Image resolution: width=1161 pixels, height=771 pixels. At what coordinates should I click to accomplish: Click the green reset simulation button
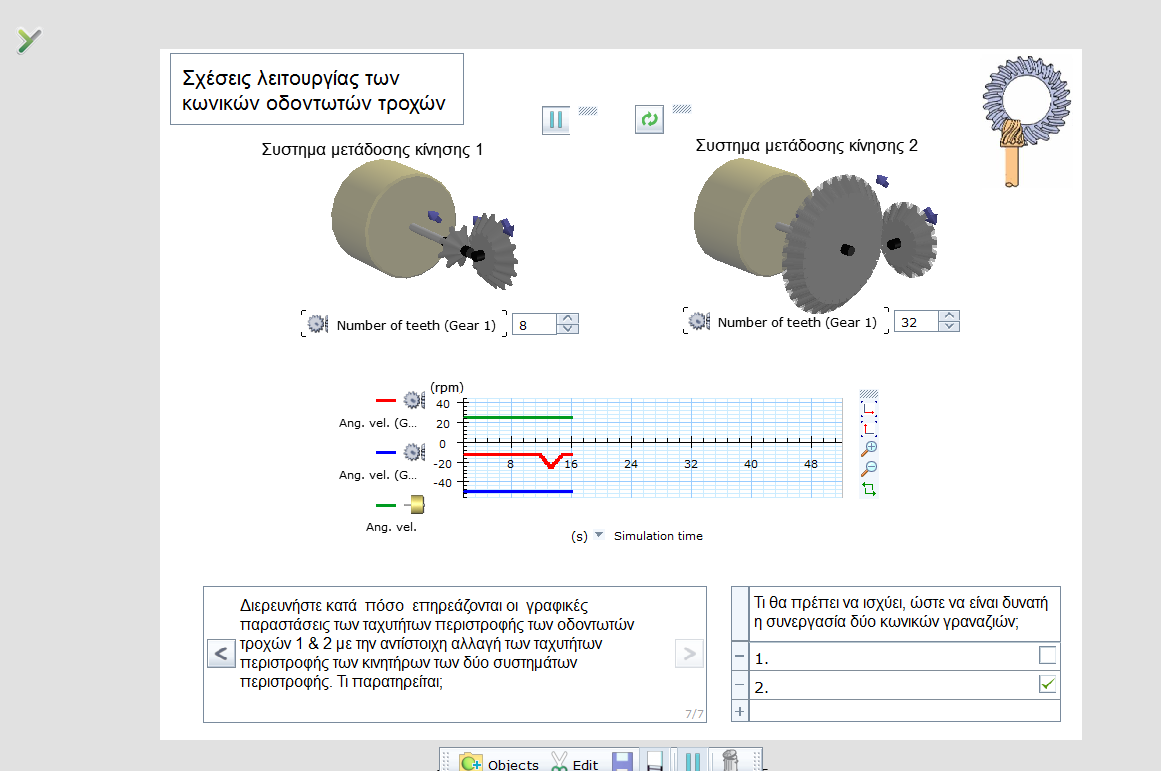tap(649, 119)
